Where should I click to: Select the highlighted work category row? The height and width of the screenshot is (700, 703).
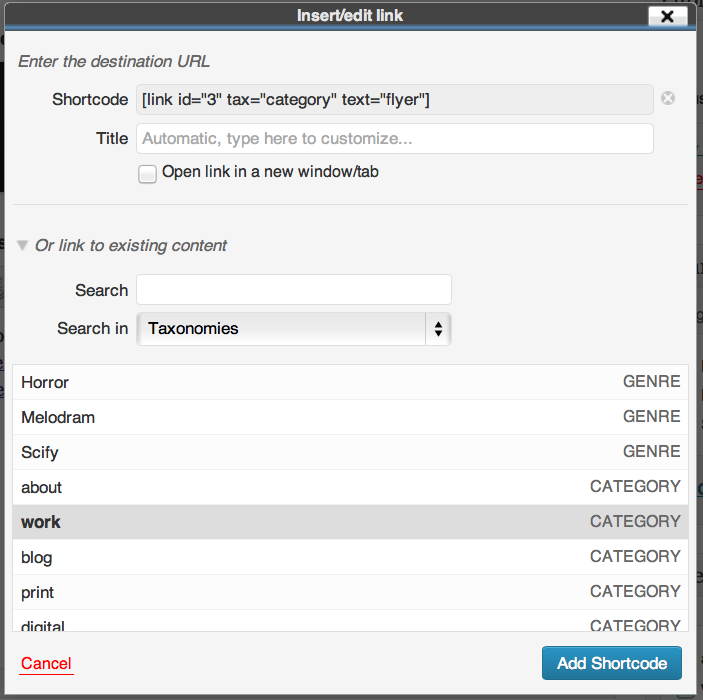[350, 522]
